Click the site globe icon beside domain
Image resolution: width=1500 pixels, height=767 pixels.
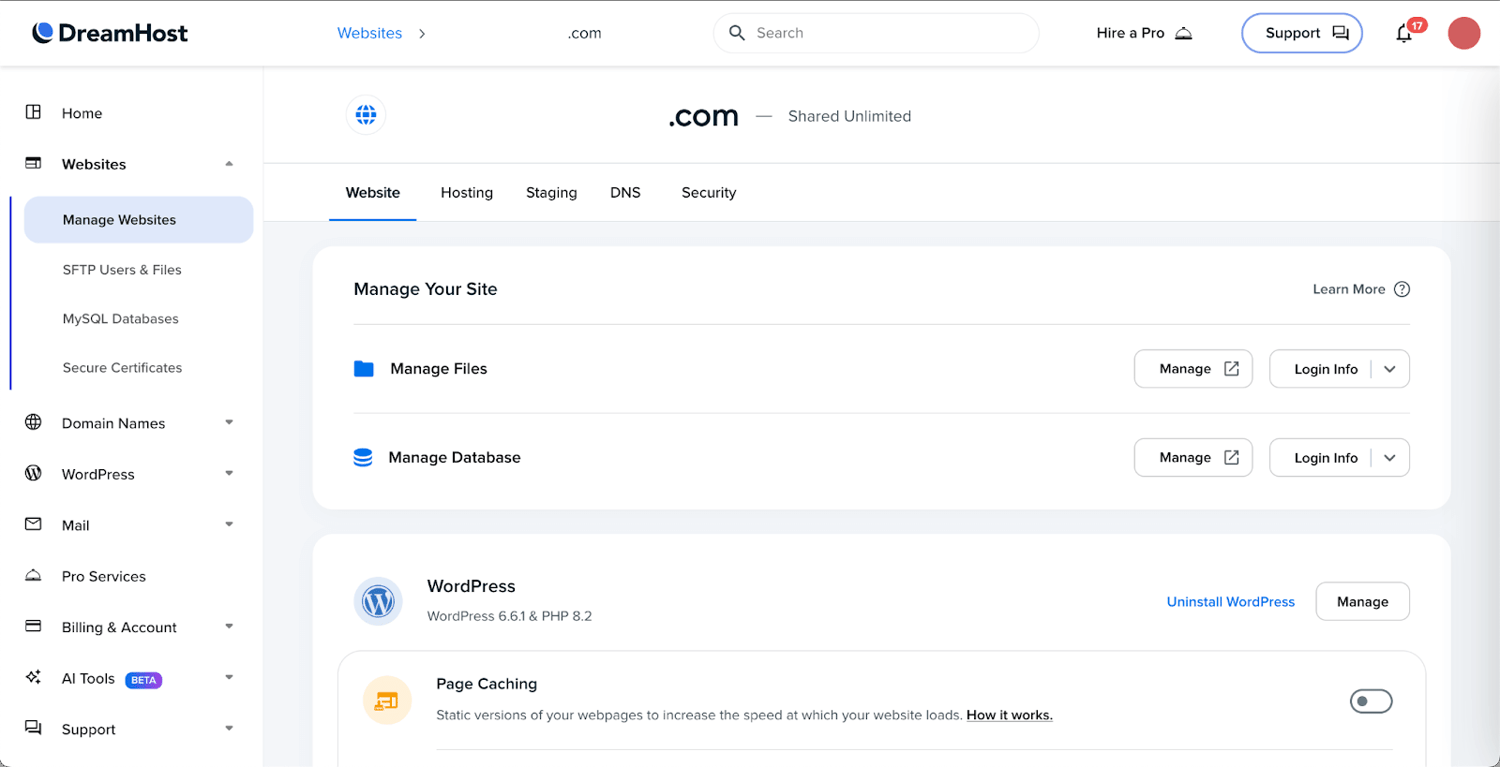coord(366,115)
